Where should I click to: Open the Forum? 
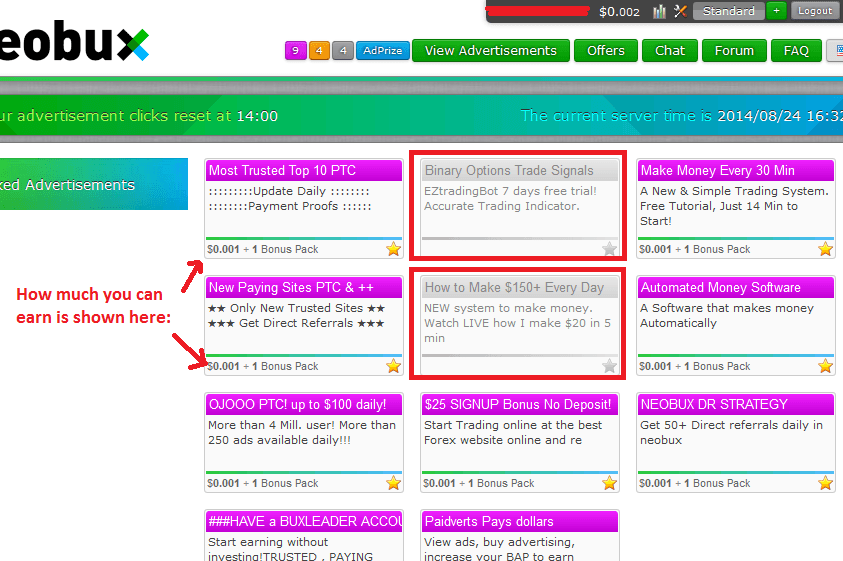[734, 51]
